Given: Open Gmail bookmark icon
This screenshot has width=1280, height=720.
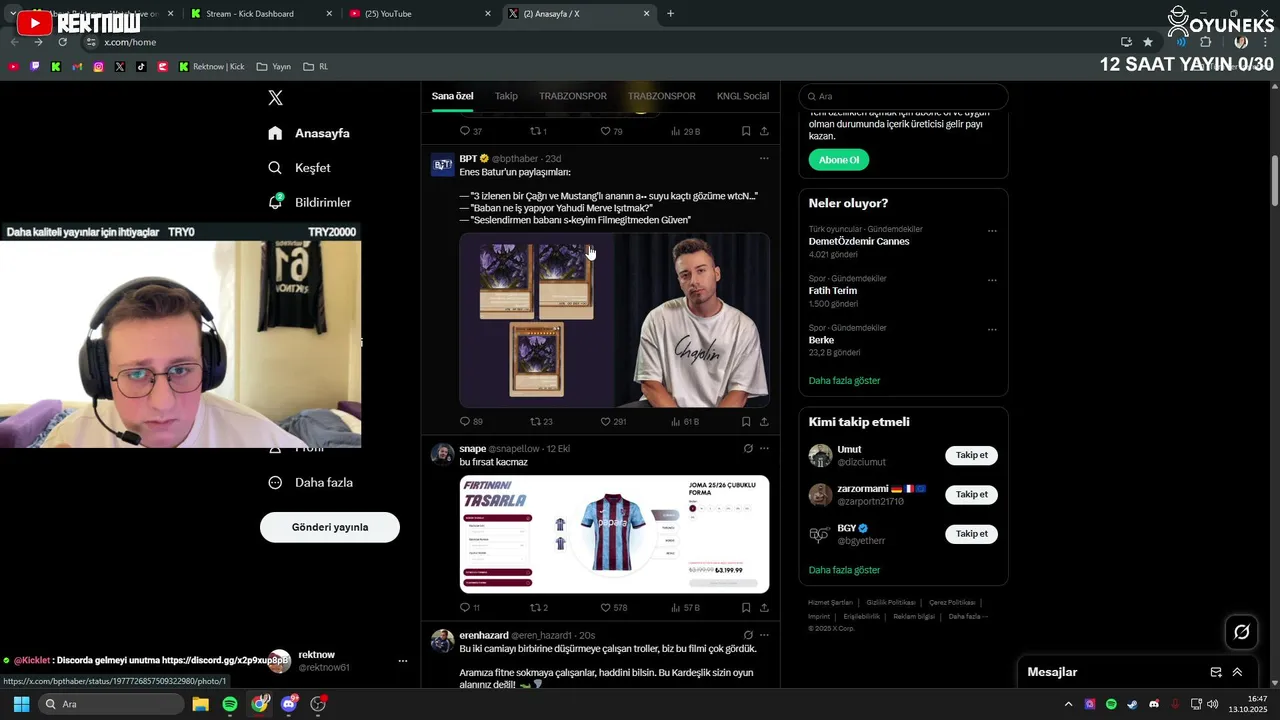Looking at the screenshot, I should 77,67.
